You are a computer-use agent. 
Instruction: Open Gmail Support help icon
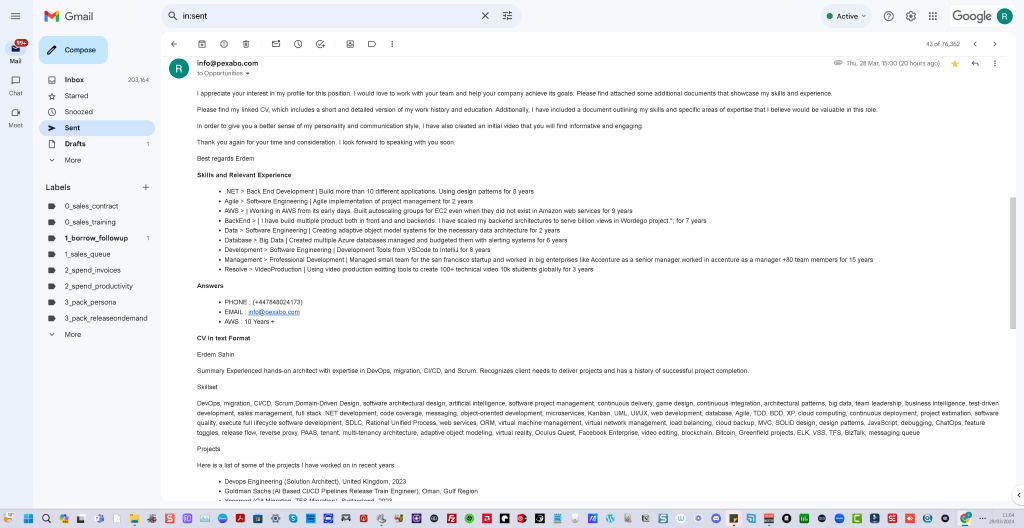tap(888, 16)
